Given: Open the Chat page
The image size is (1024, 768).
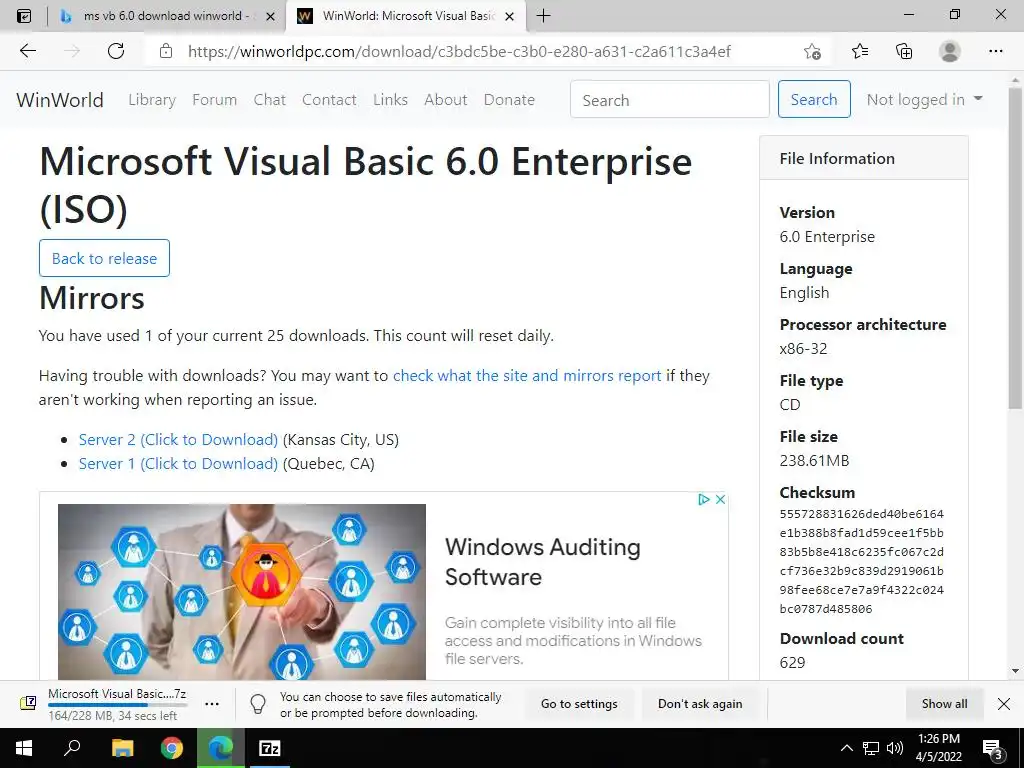Looking at the screenshot, I should point(270,100).
